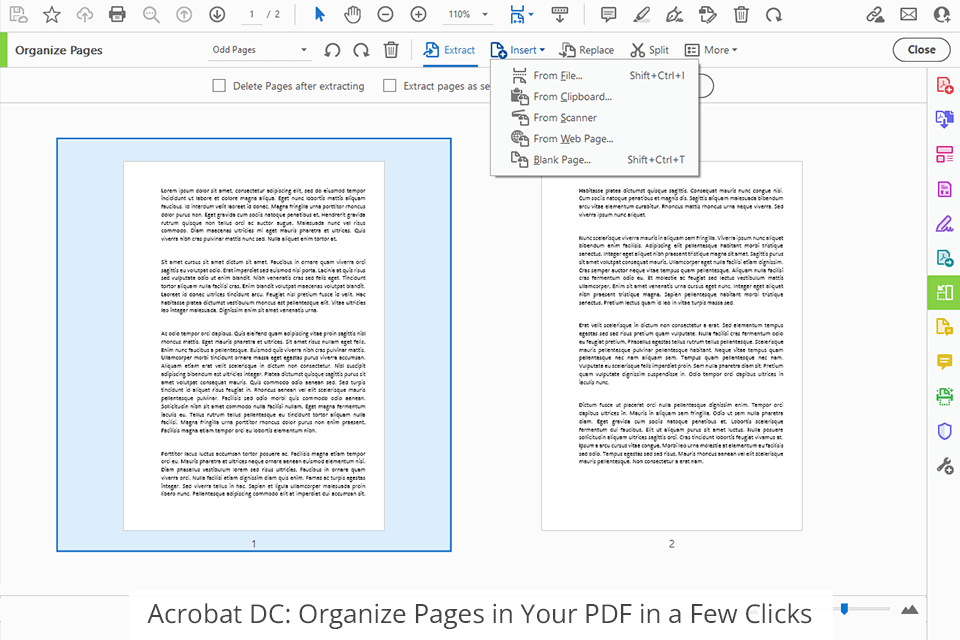Viewport: 960px width, 640px height.
Task: Click active Organize Pages sidebar icon
Action: coord(944,293)
